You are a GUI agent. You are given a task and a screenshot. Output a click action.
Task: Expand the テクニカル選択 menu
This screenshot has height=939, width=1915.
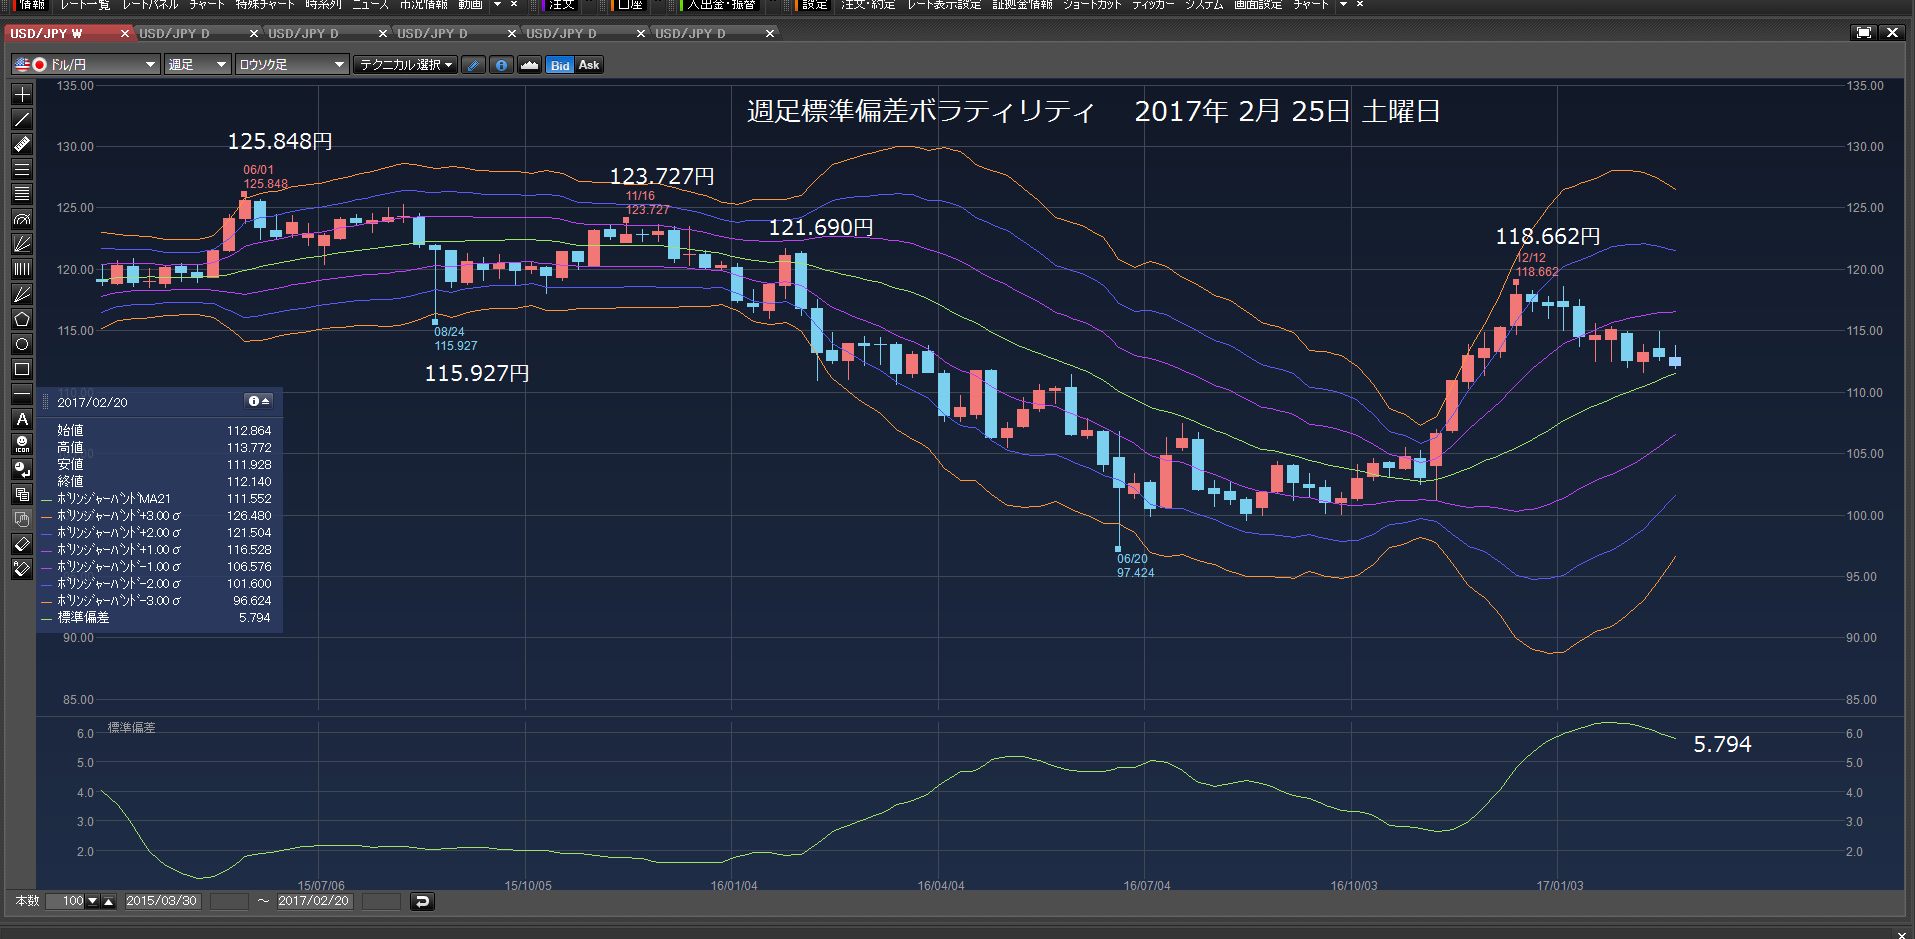click(405, 65)
